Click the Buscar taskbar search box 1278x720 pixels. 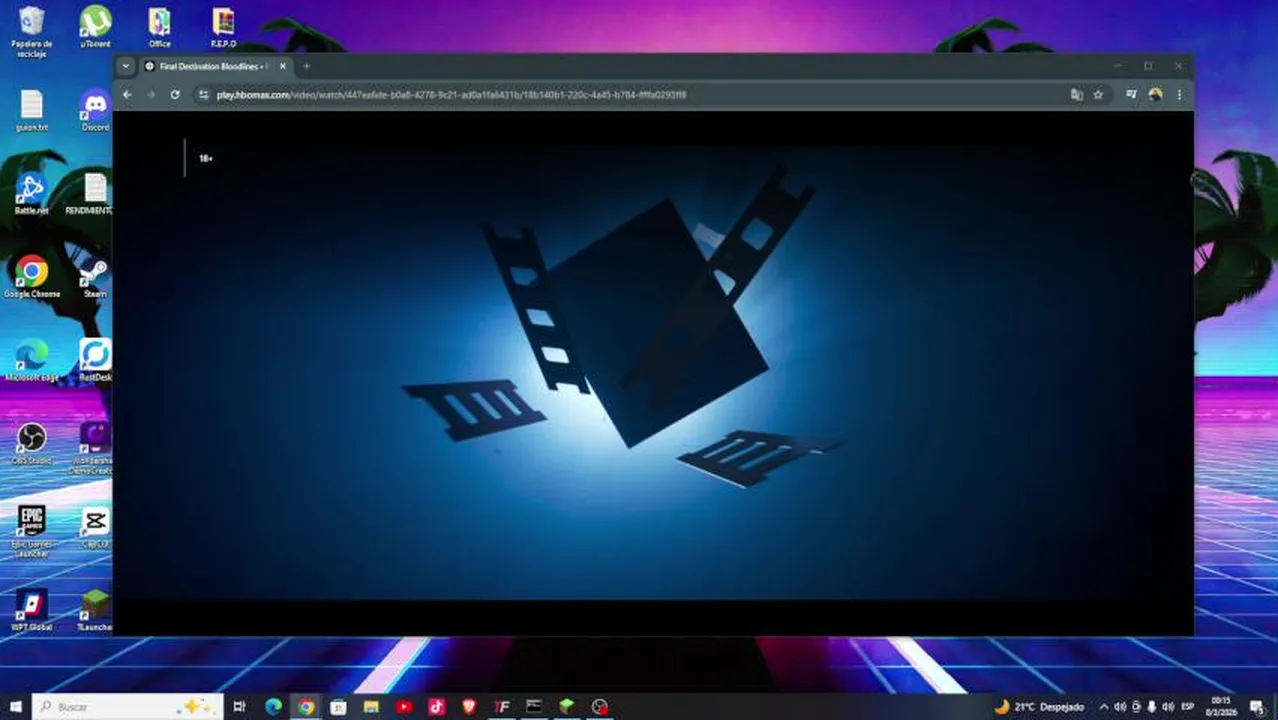tap(128, 706)
